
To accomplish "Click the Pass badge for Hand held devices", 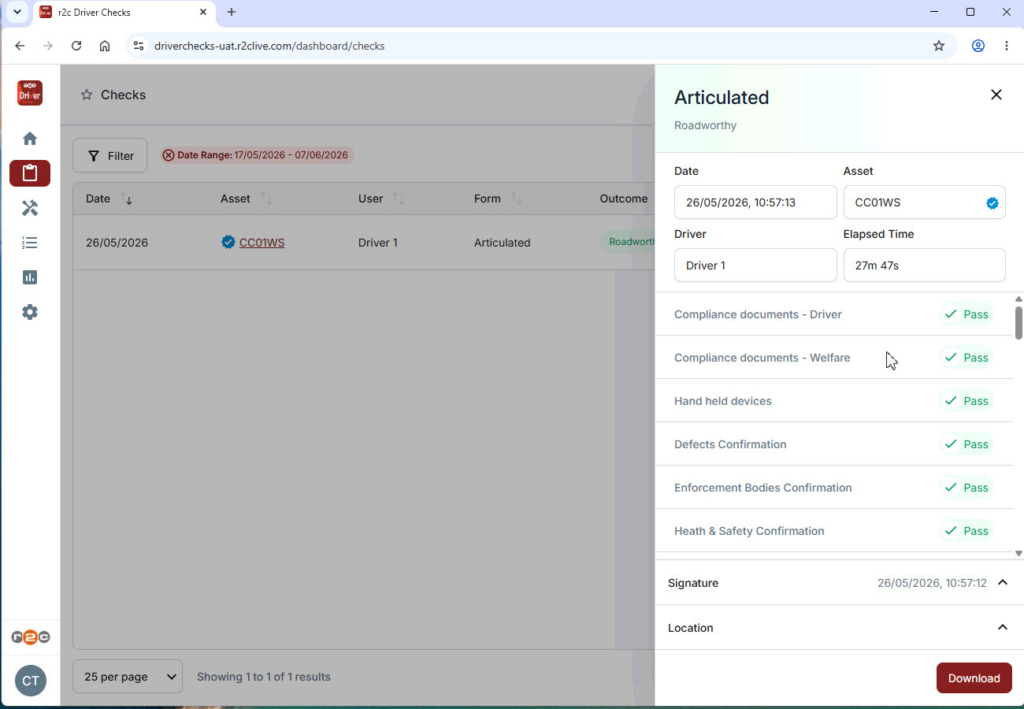I will click(x=967, y=401).
